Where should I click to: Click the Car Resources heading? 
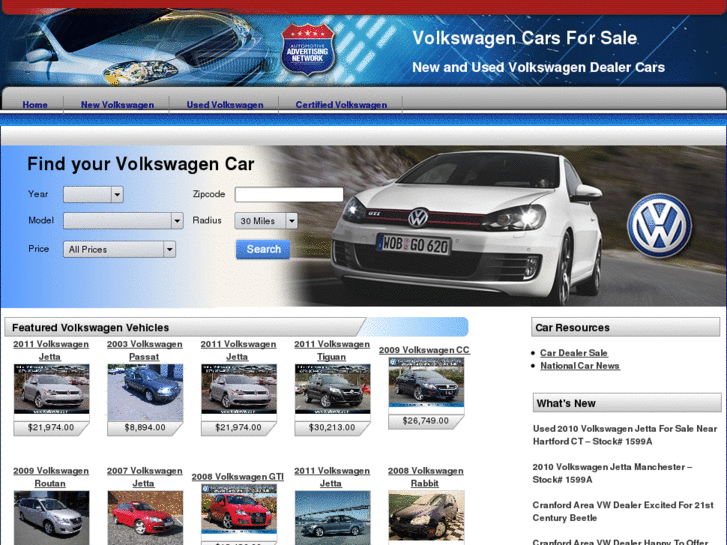pos(572,328)
